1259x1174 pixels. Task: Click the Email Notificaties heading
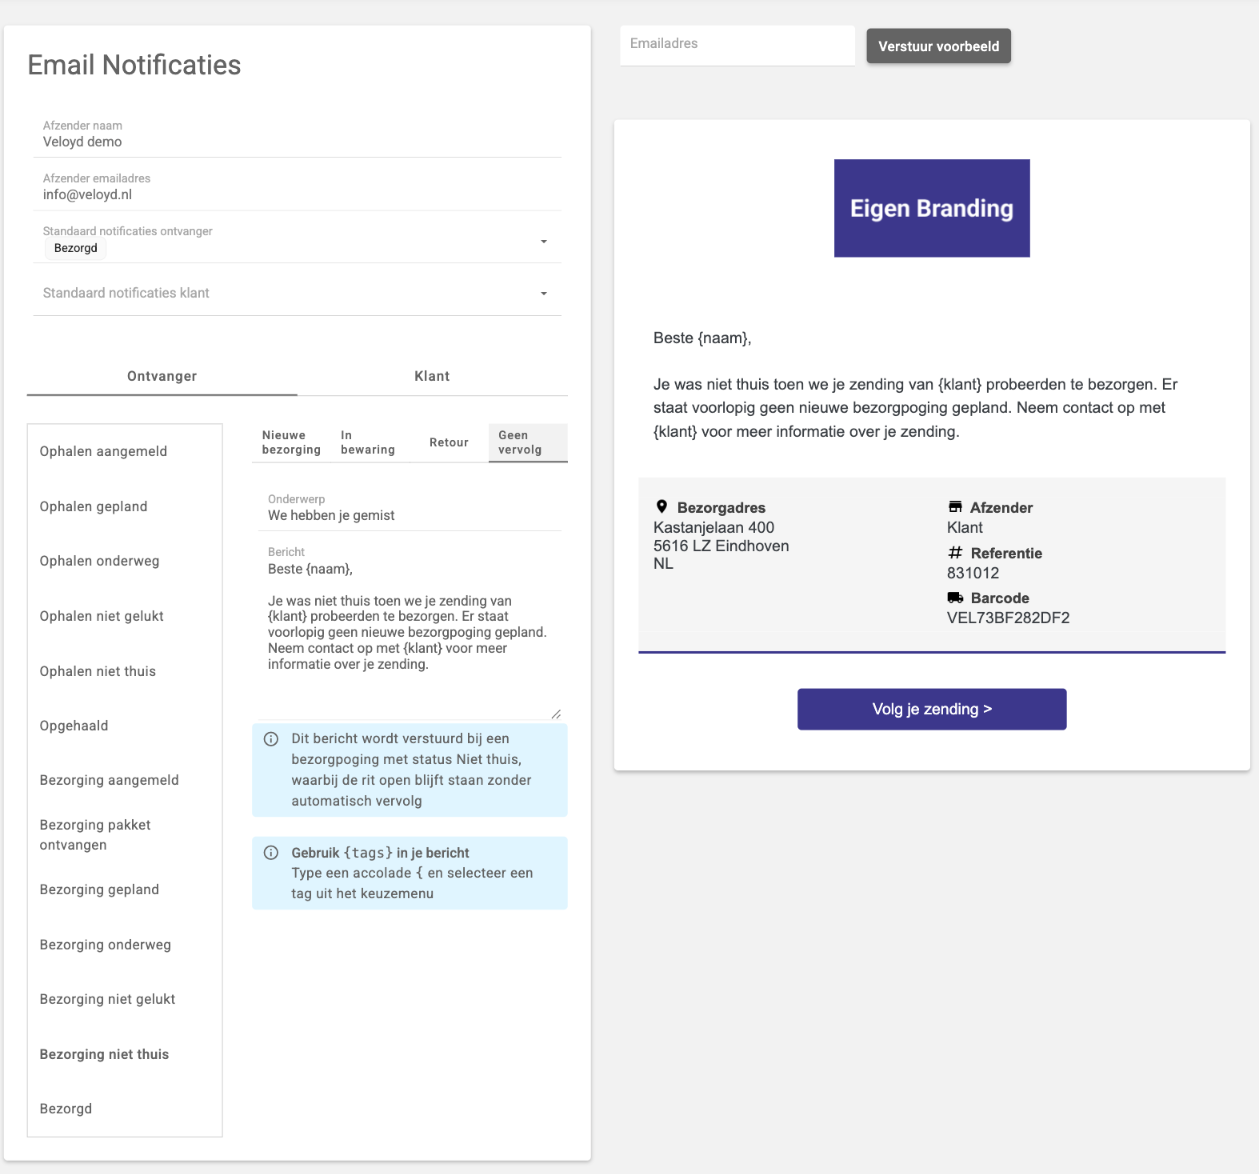tap(134, 65)
